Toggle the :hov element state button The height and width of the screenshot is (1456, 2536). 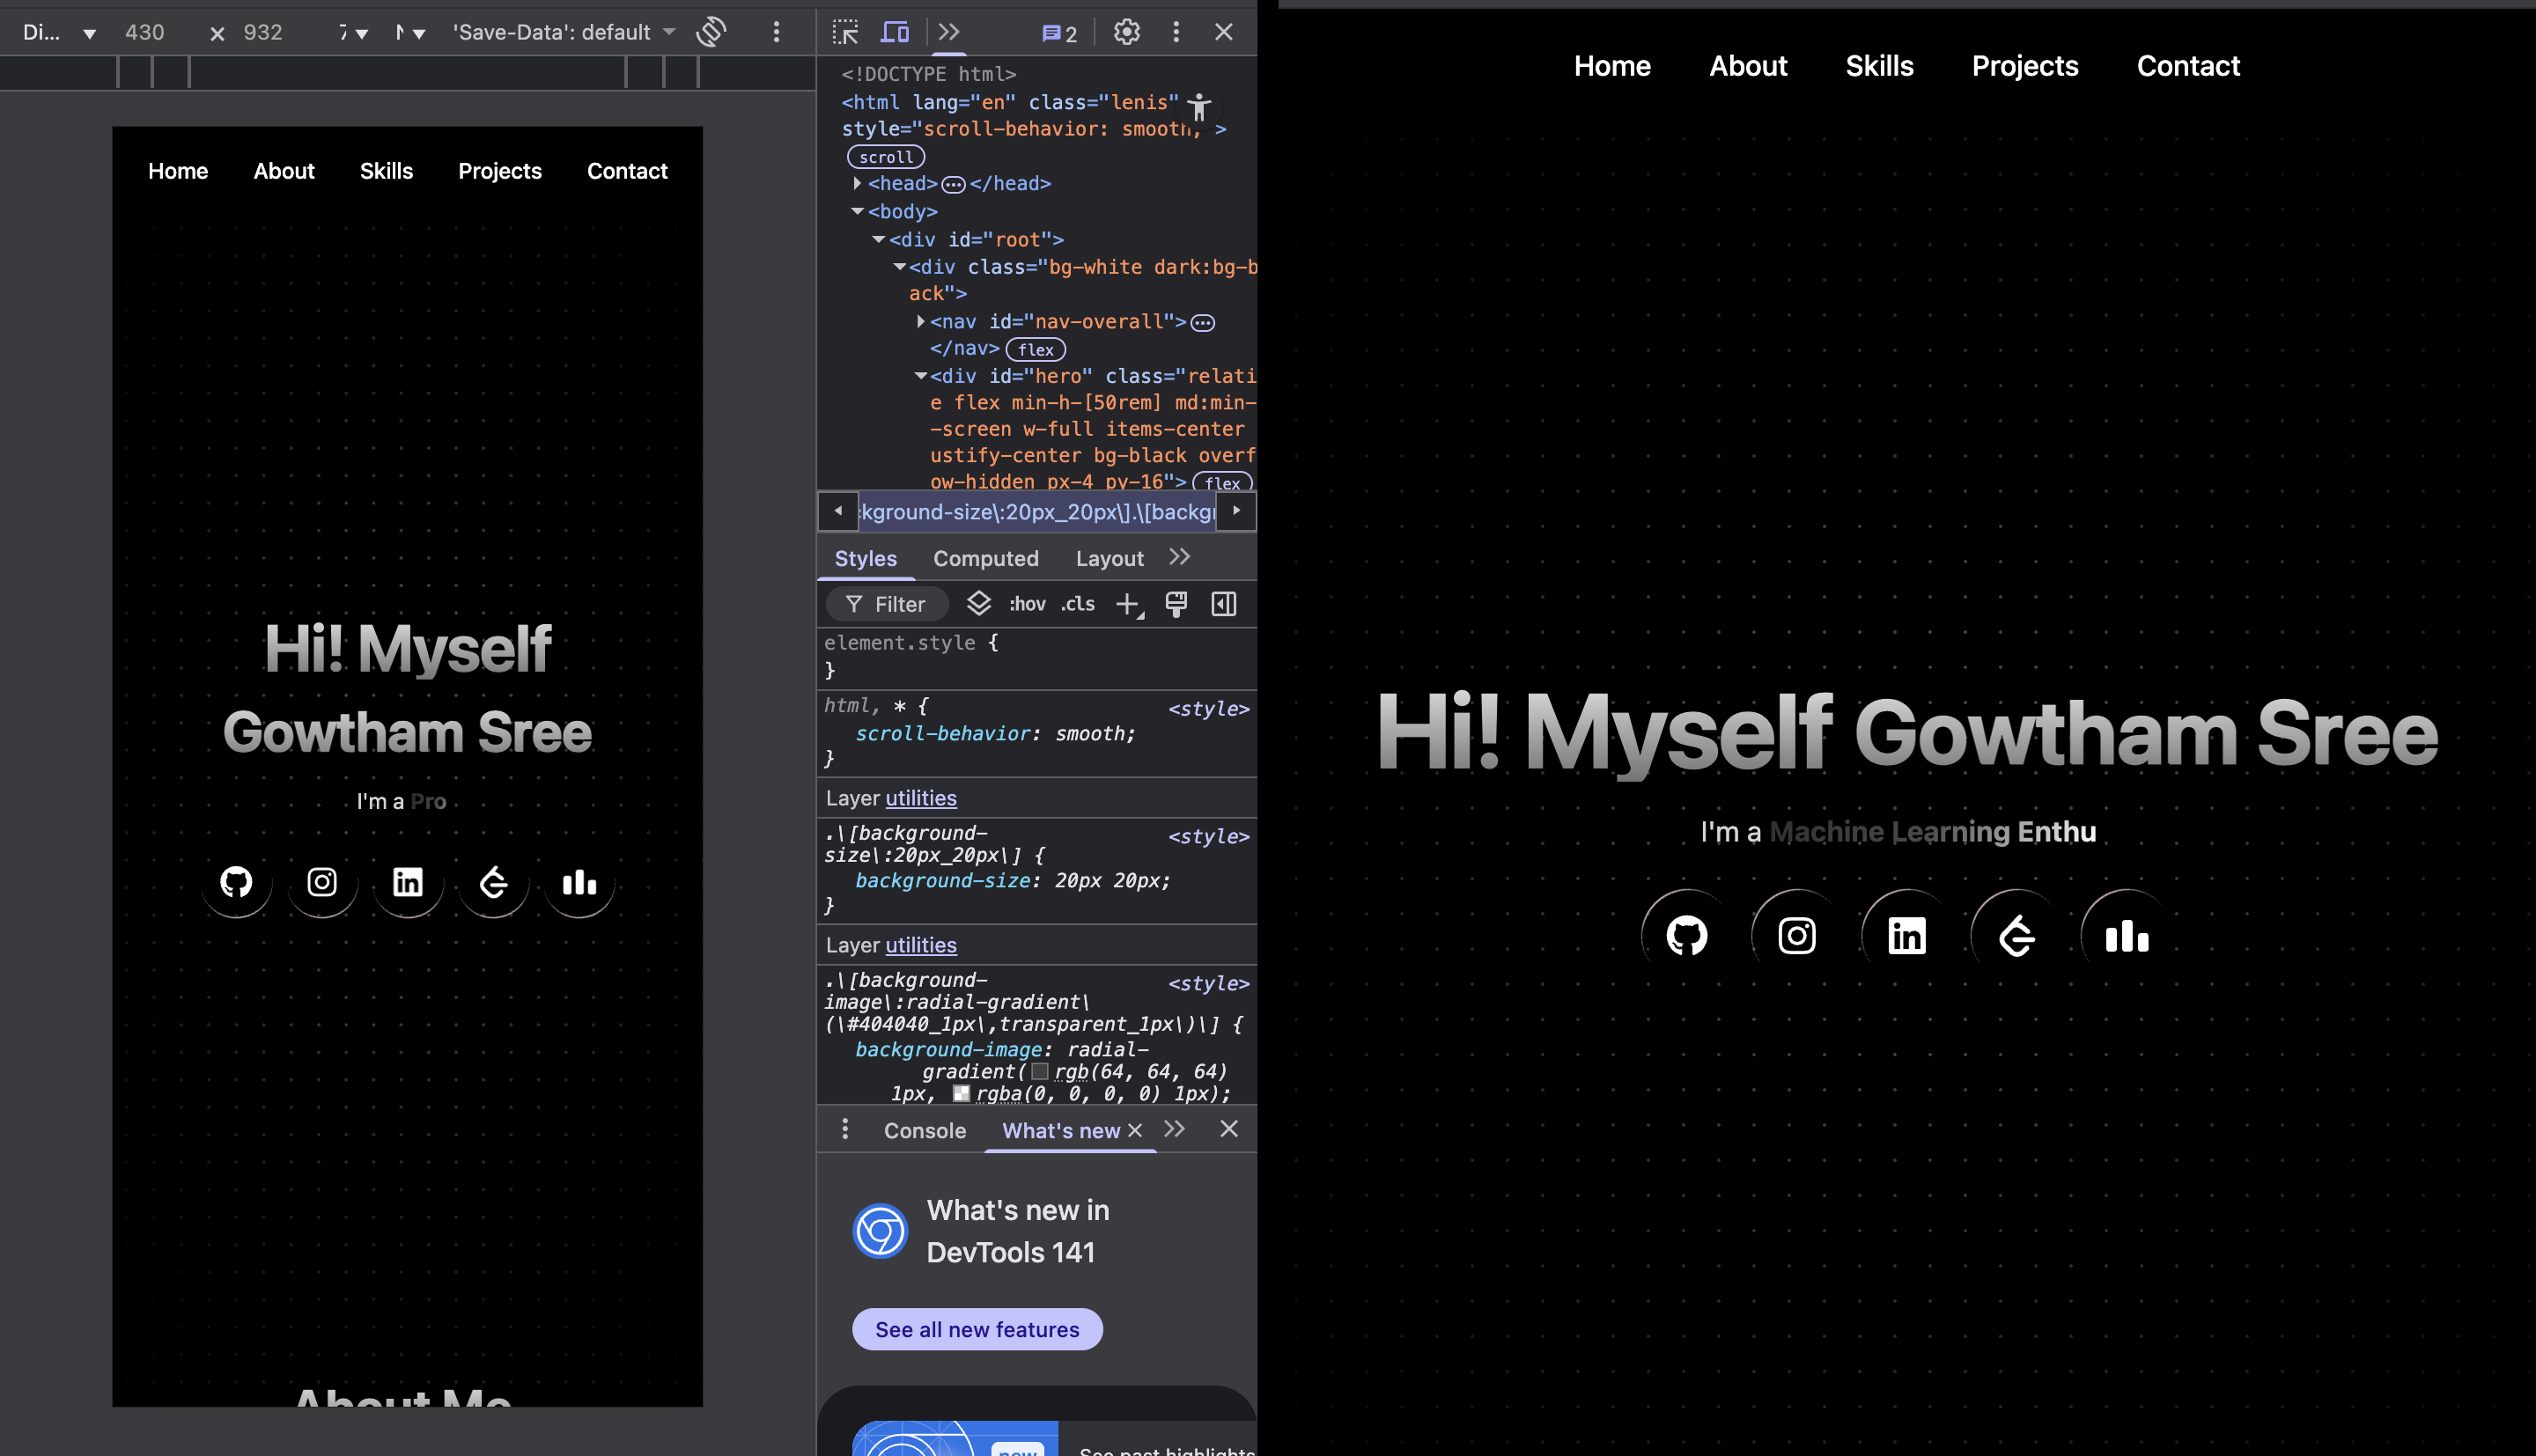click(x=1027, y=604)
